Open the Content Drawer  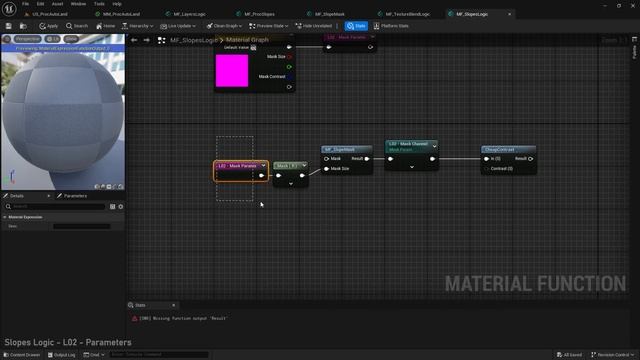point(22,355)
